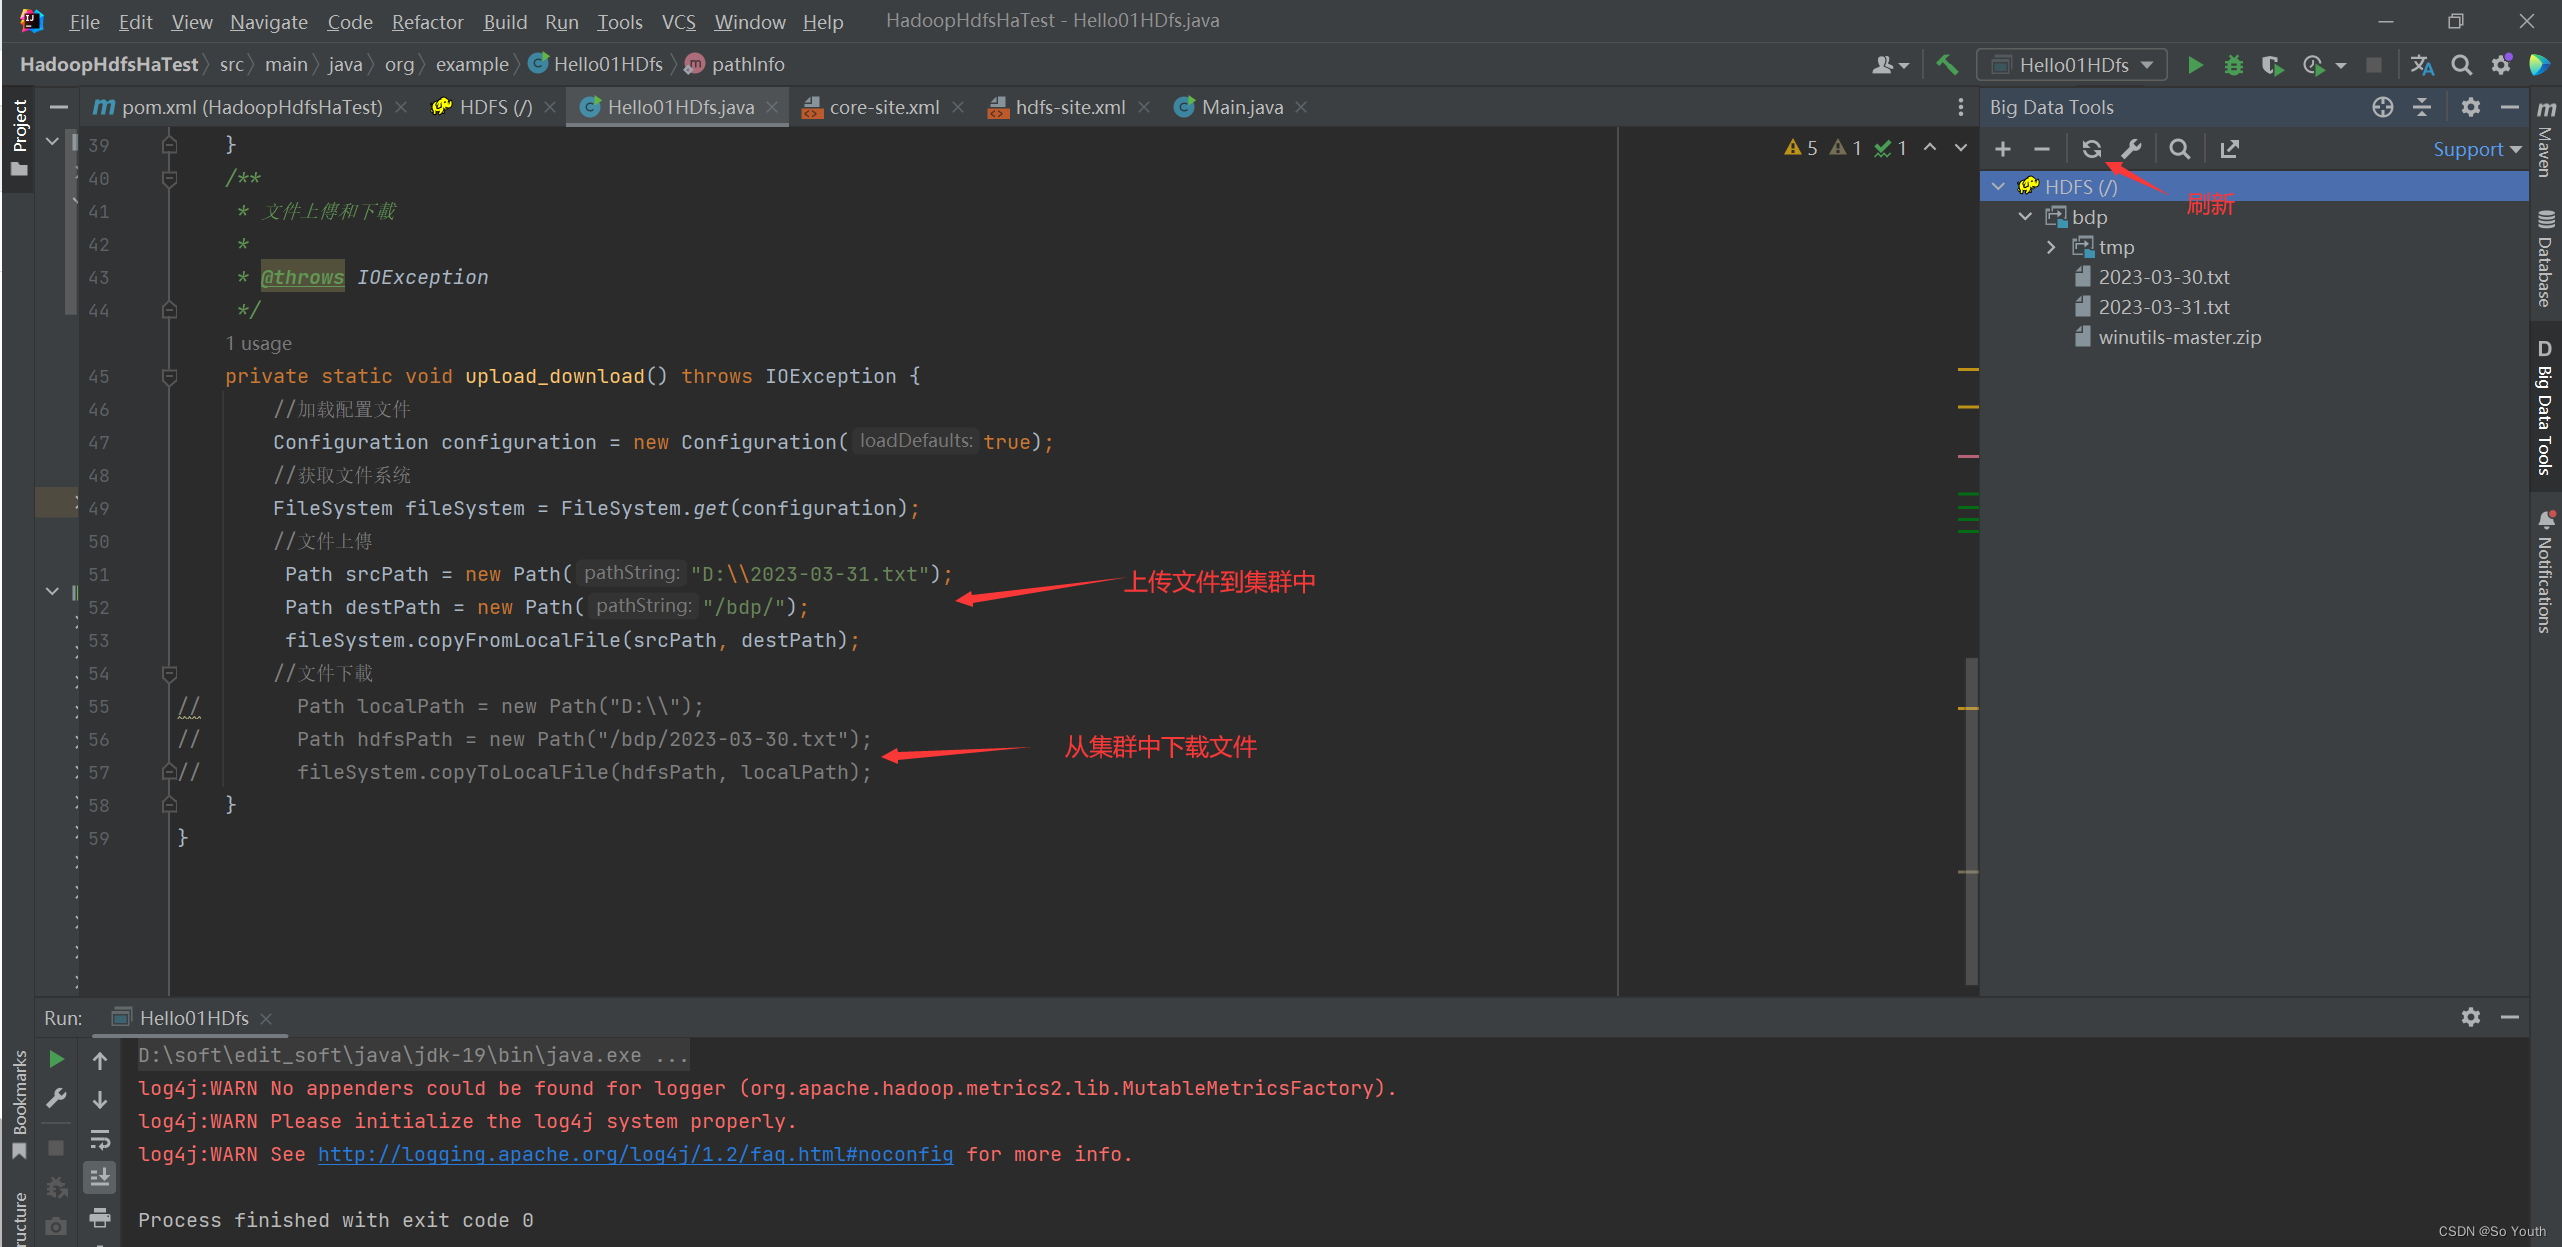The image size is (2562, 1247).
Task: Open Search Everywhere magnifier in top toolbar
Action: pos(2461,65)
